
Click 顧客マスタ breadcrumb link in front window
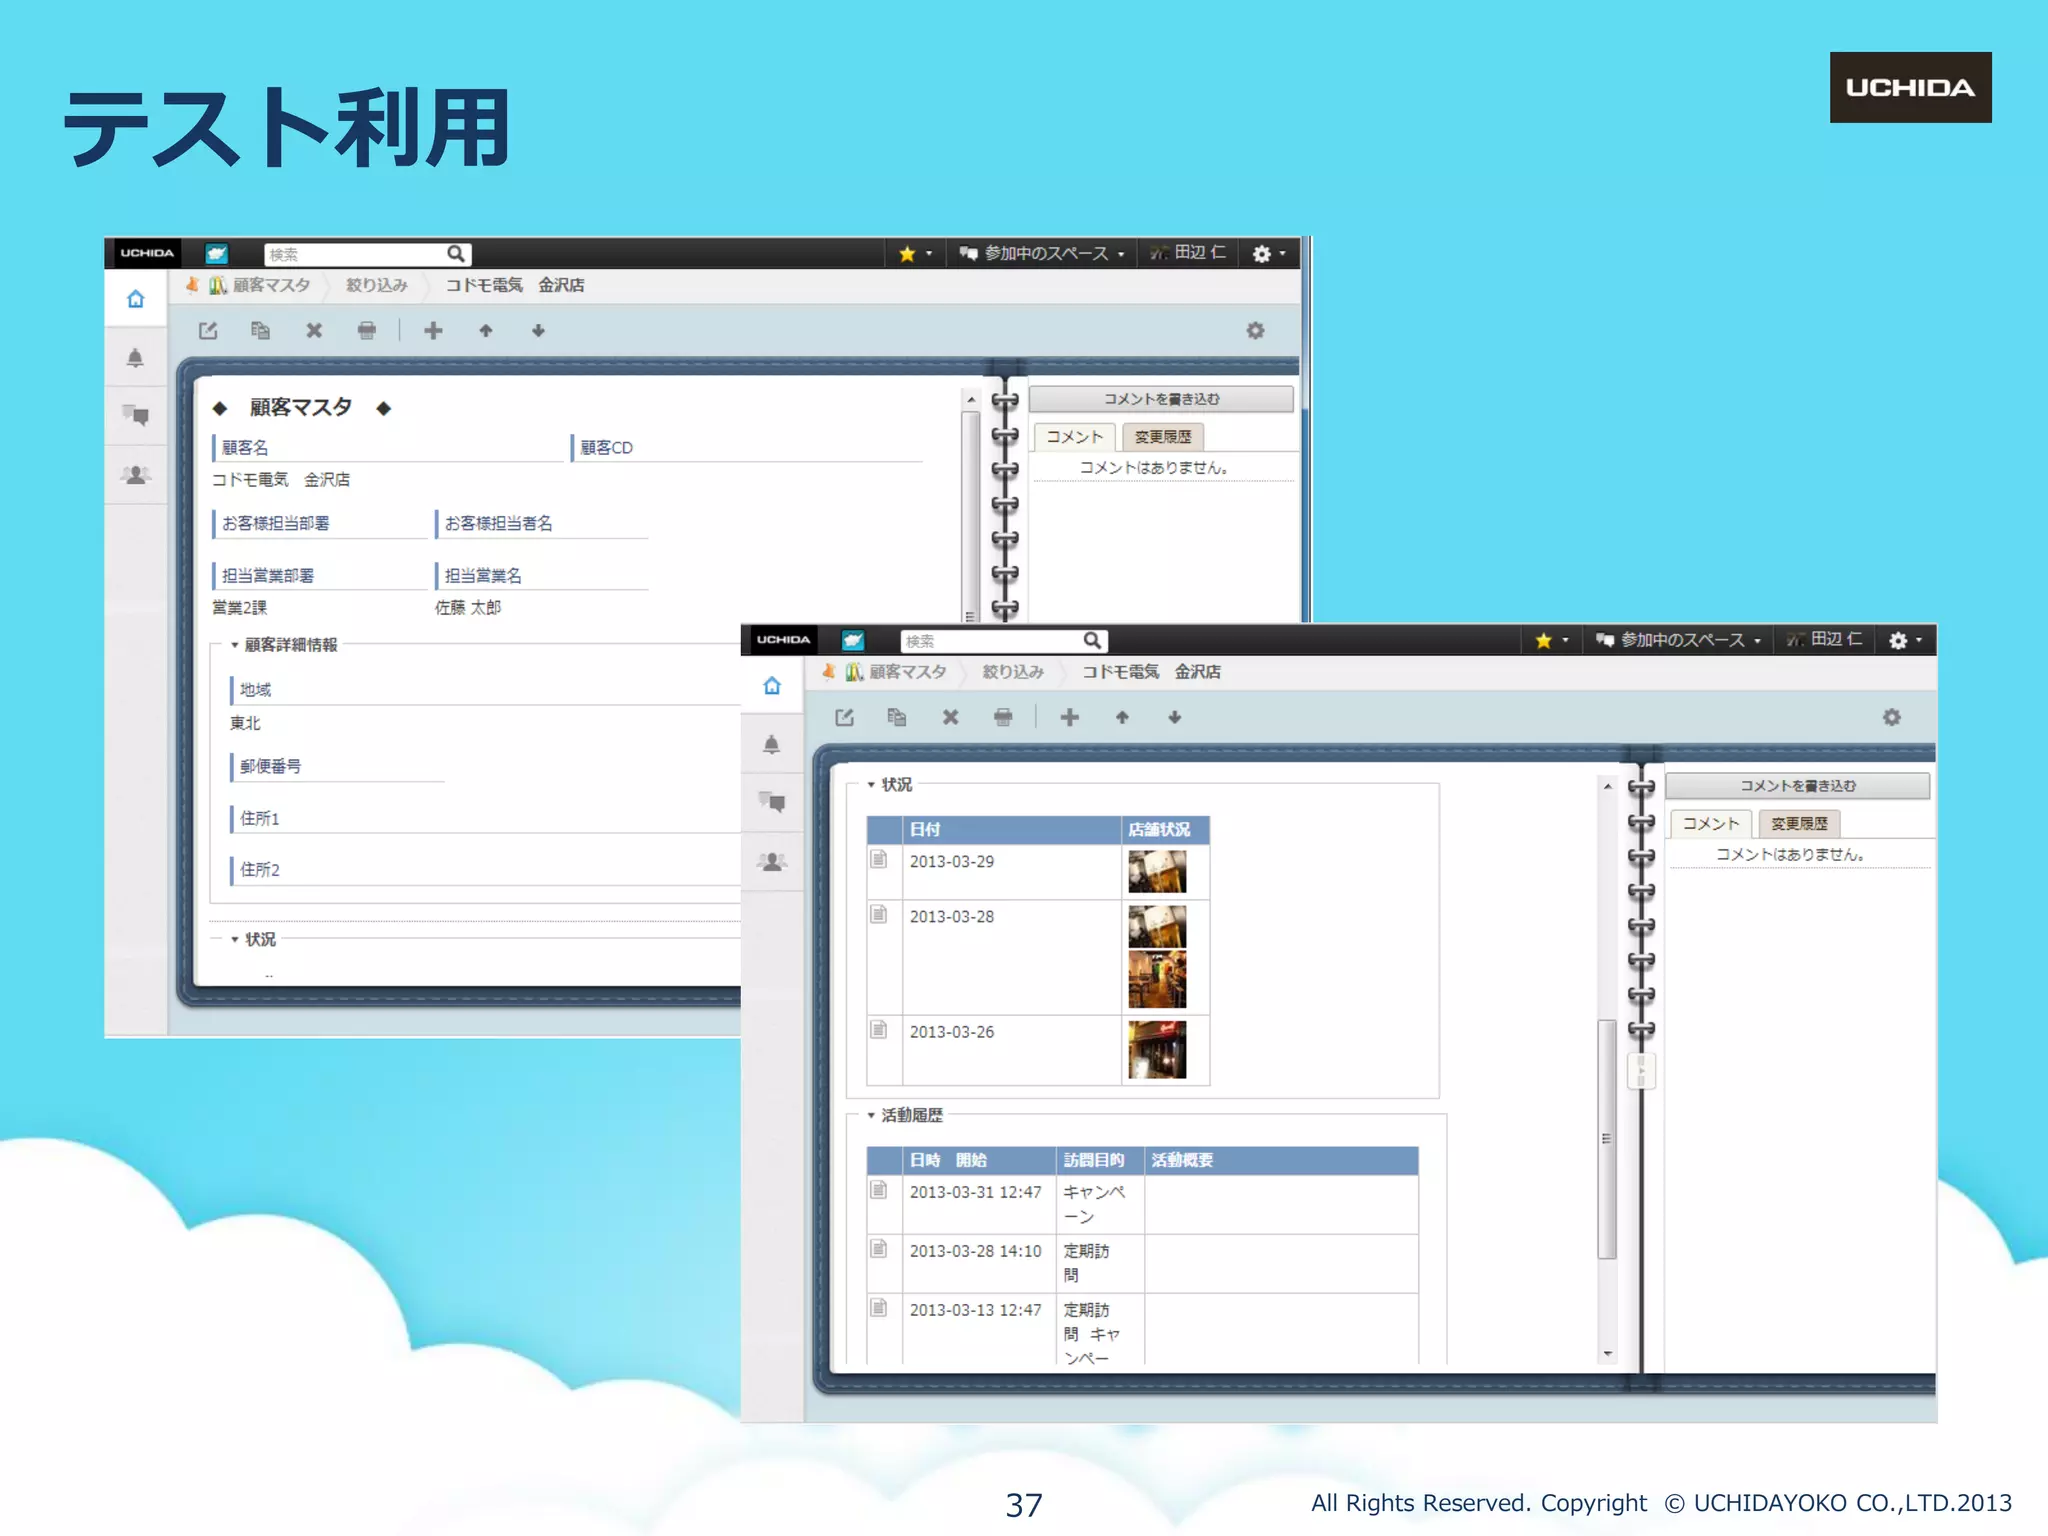[x=906, y=672]
